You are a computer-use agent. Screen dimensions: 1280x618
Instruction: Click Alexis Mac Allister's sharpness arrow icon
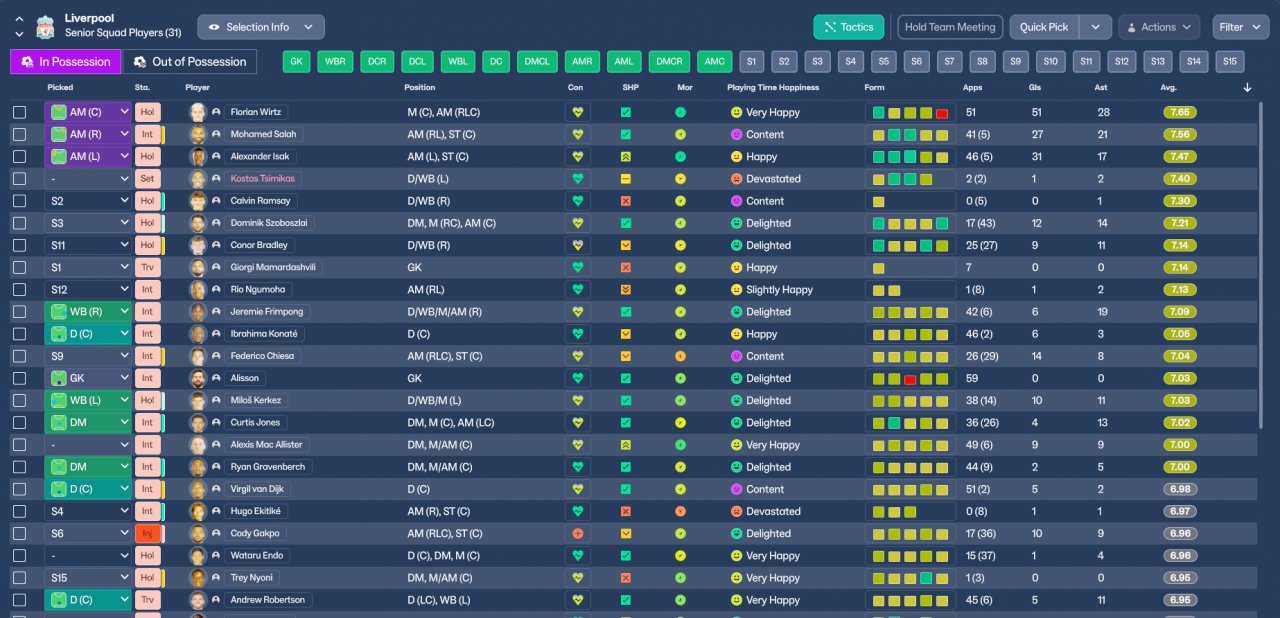coord(625,445)
